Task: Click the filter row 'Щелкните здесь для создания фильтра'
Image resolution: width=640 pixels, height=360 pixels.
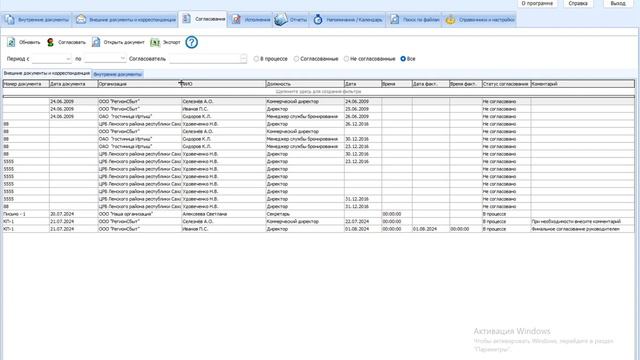Action: point(318,91)
